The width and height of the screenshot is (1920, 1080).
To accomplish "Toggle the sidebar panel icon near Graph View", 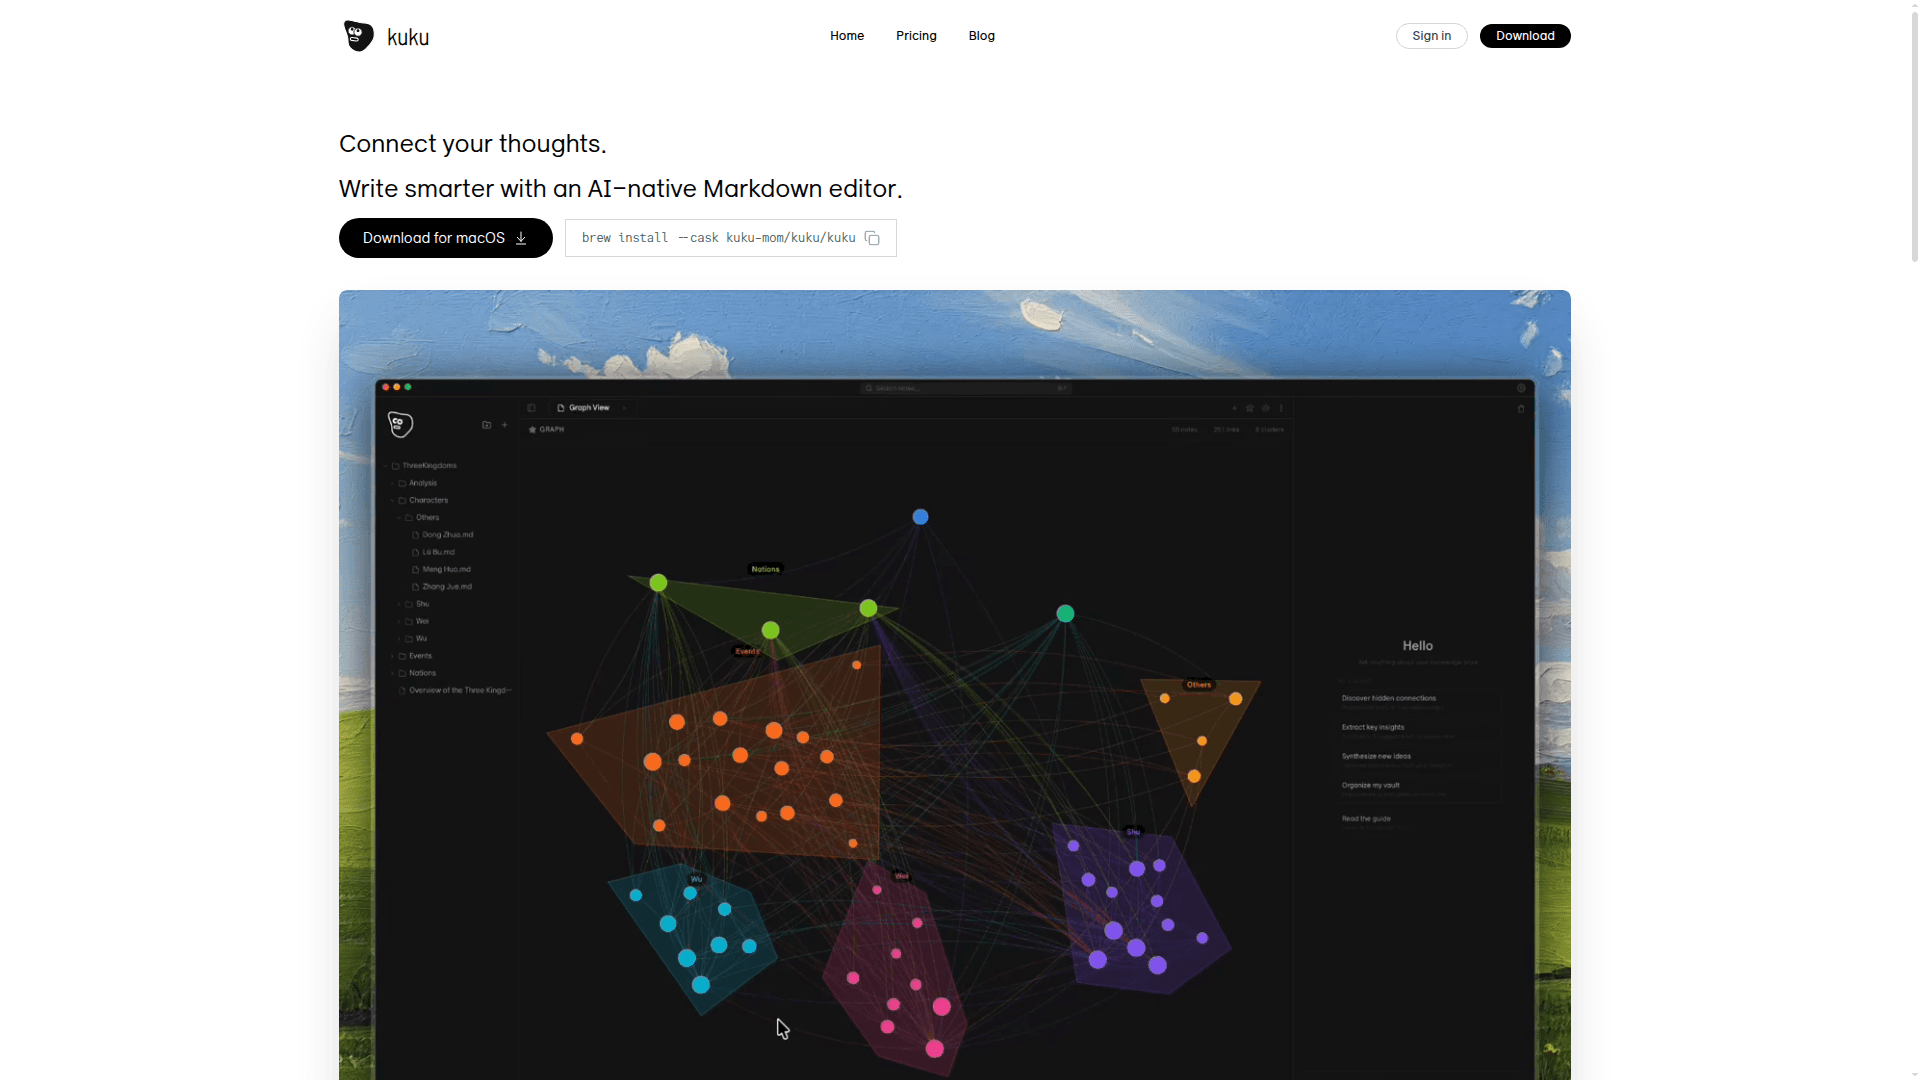I will coord(532,408).
